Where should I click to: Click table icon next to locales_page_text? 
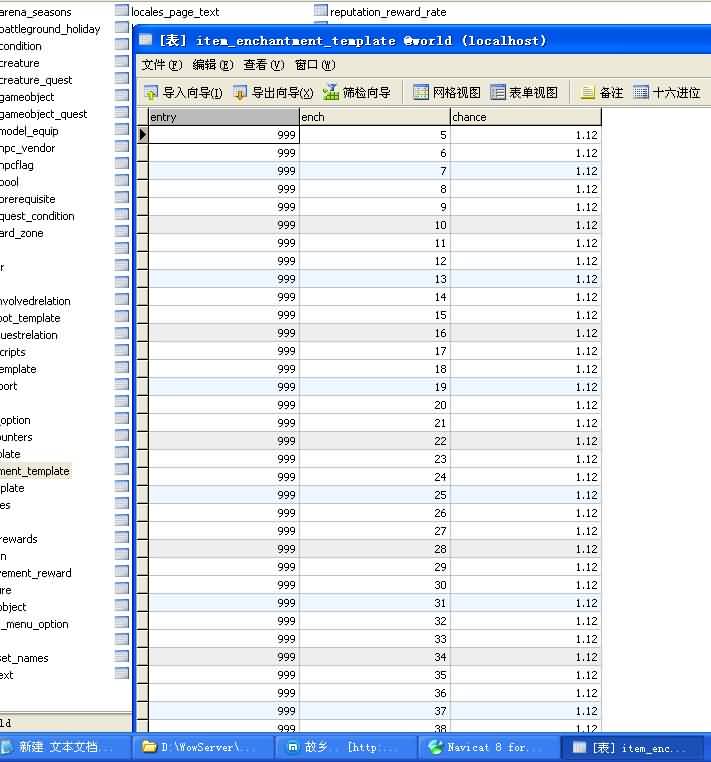tap(122, 11)
